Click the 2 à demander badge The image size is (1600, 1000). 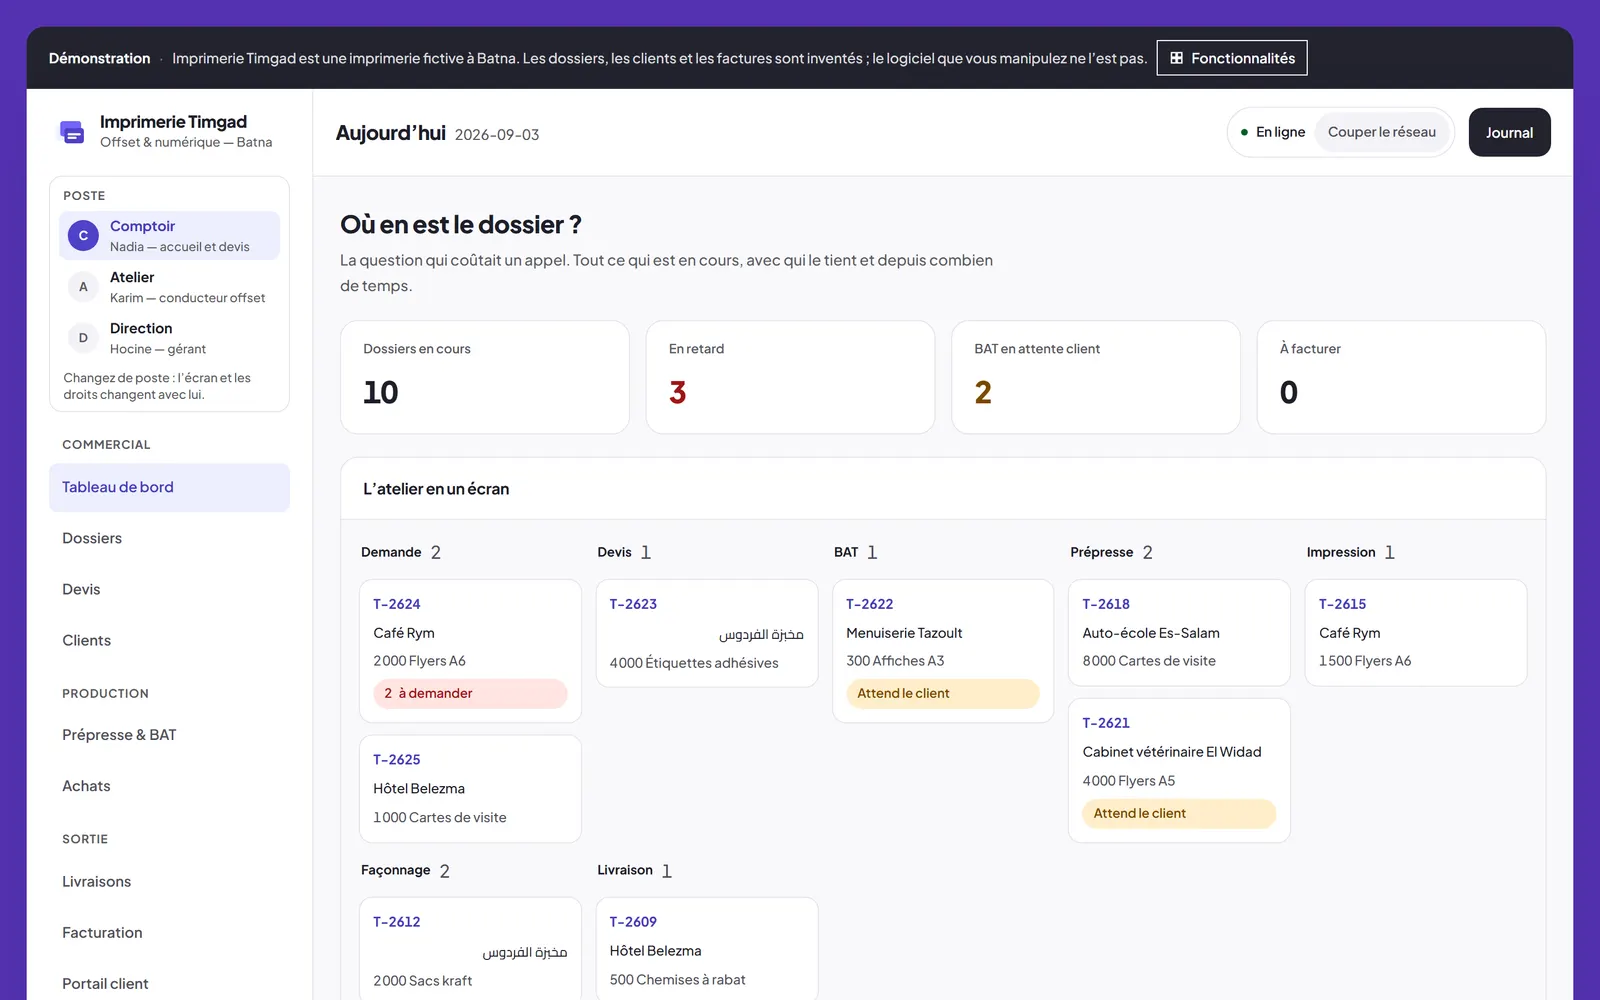point(470,693)
